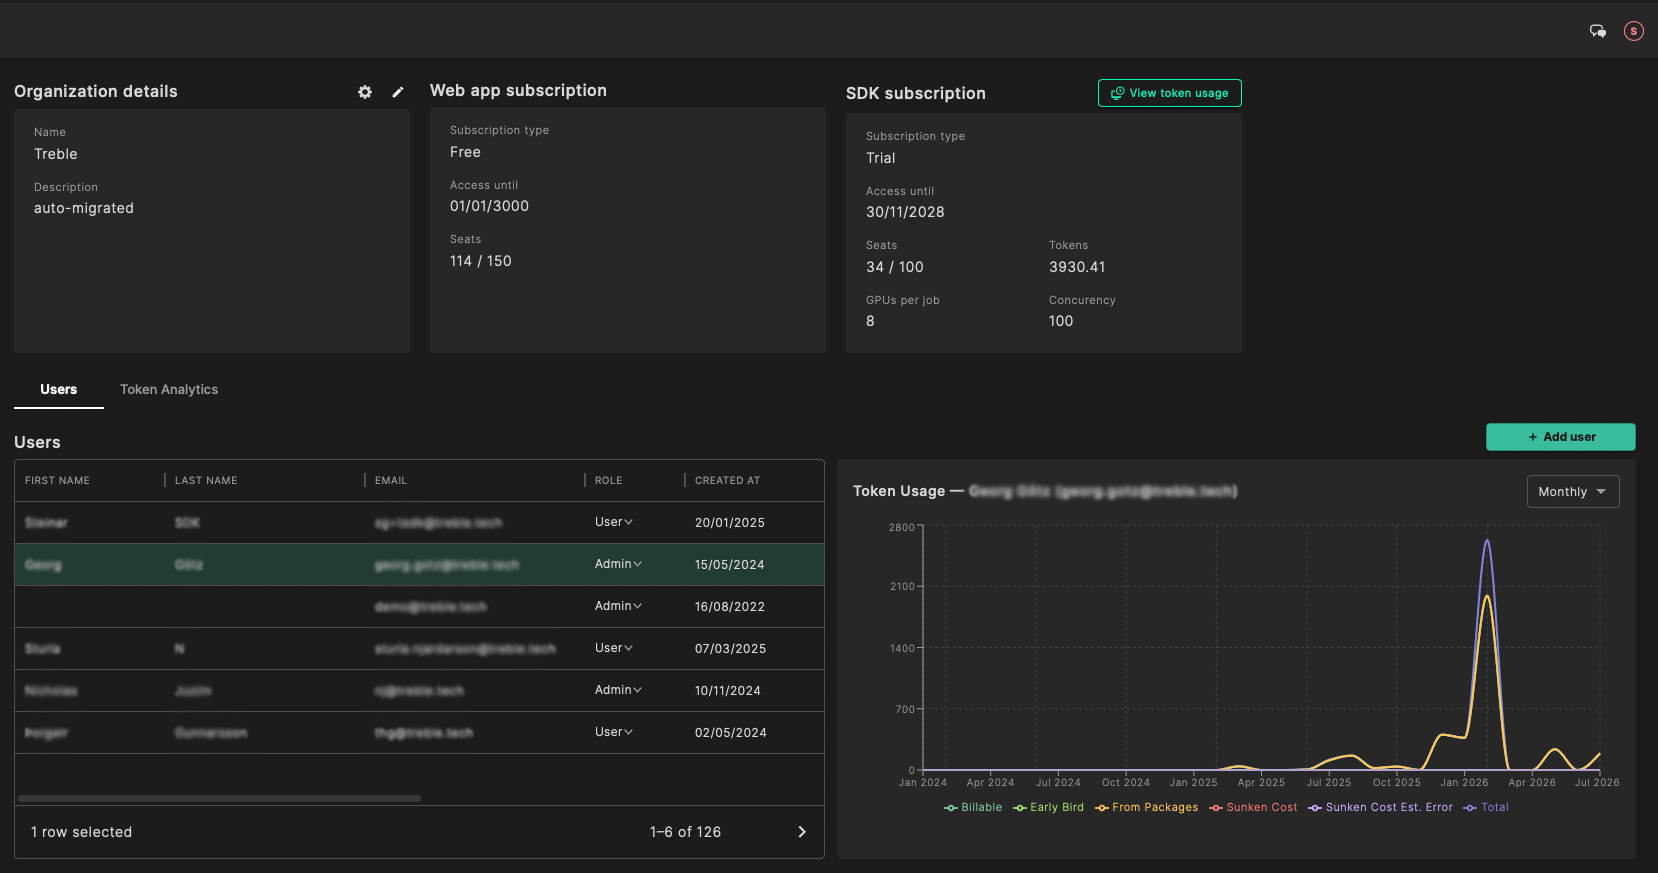This screenshot has height=873, width=1658.
Task: Click the created date 07/03/2025
Action: point(731,649)
